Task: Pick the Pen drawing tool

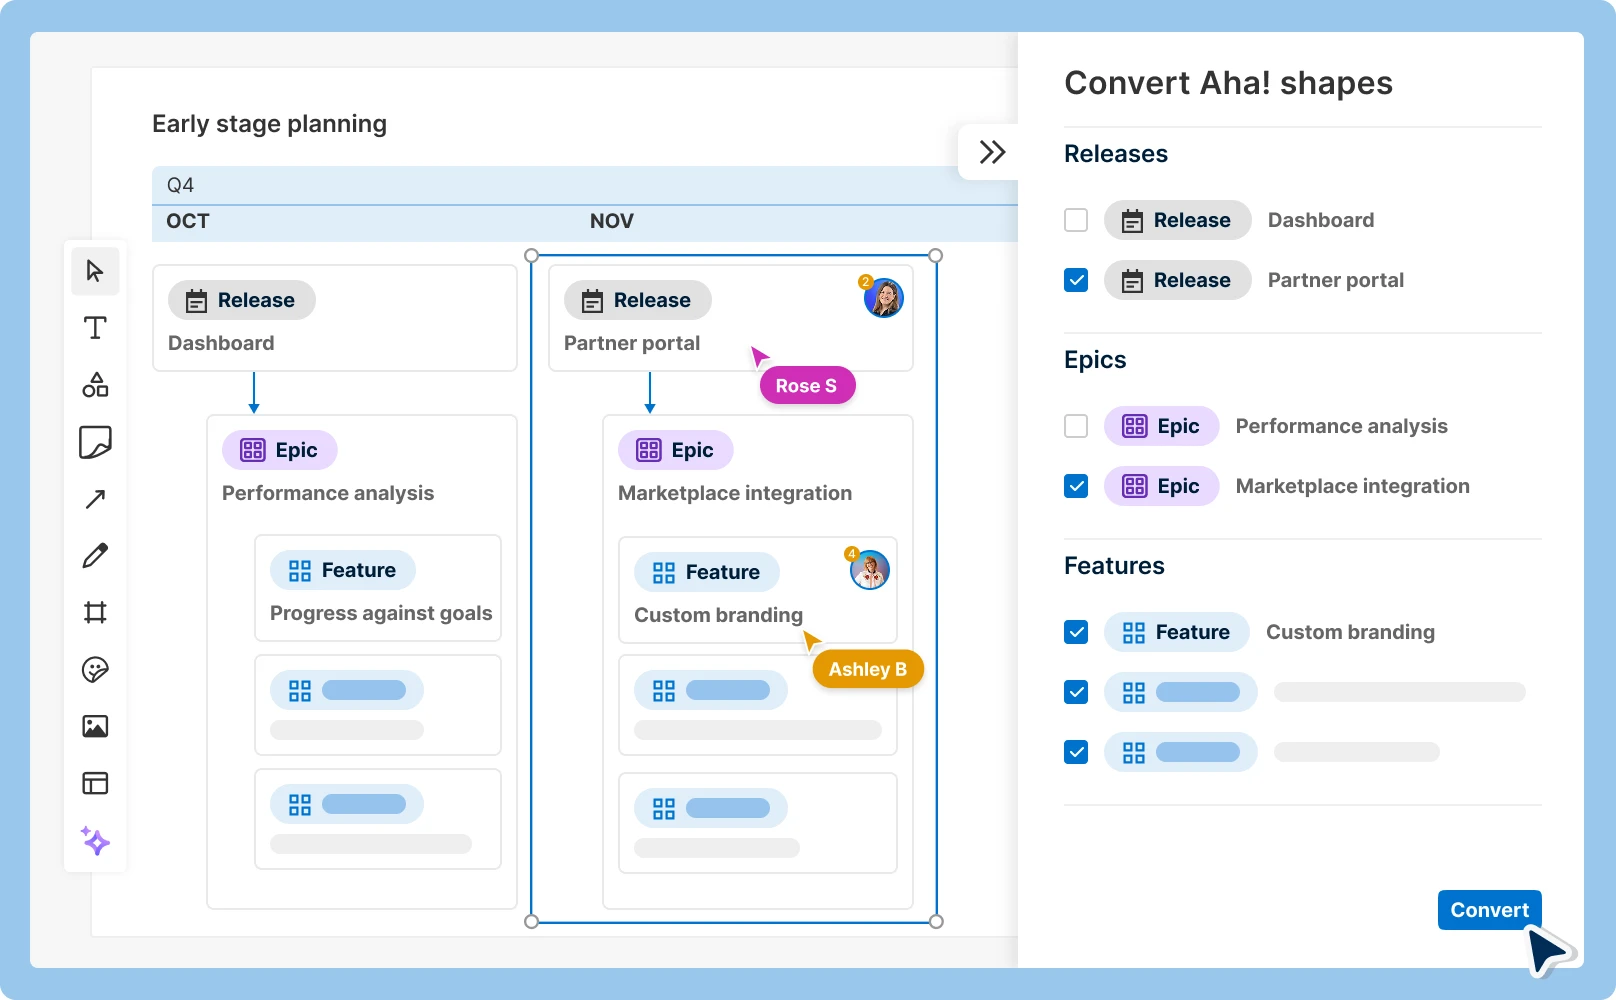Action: (95, 555)
